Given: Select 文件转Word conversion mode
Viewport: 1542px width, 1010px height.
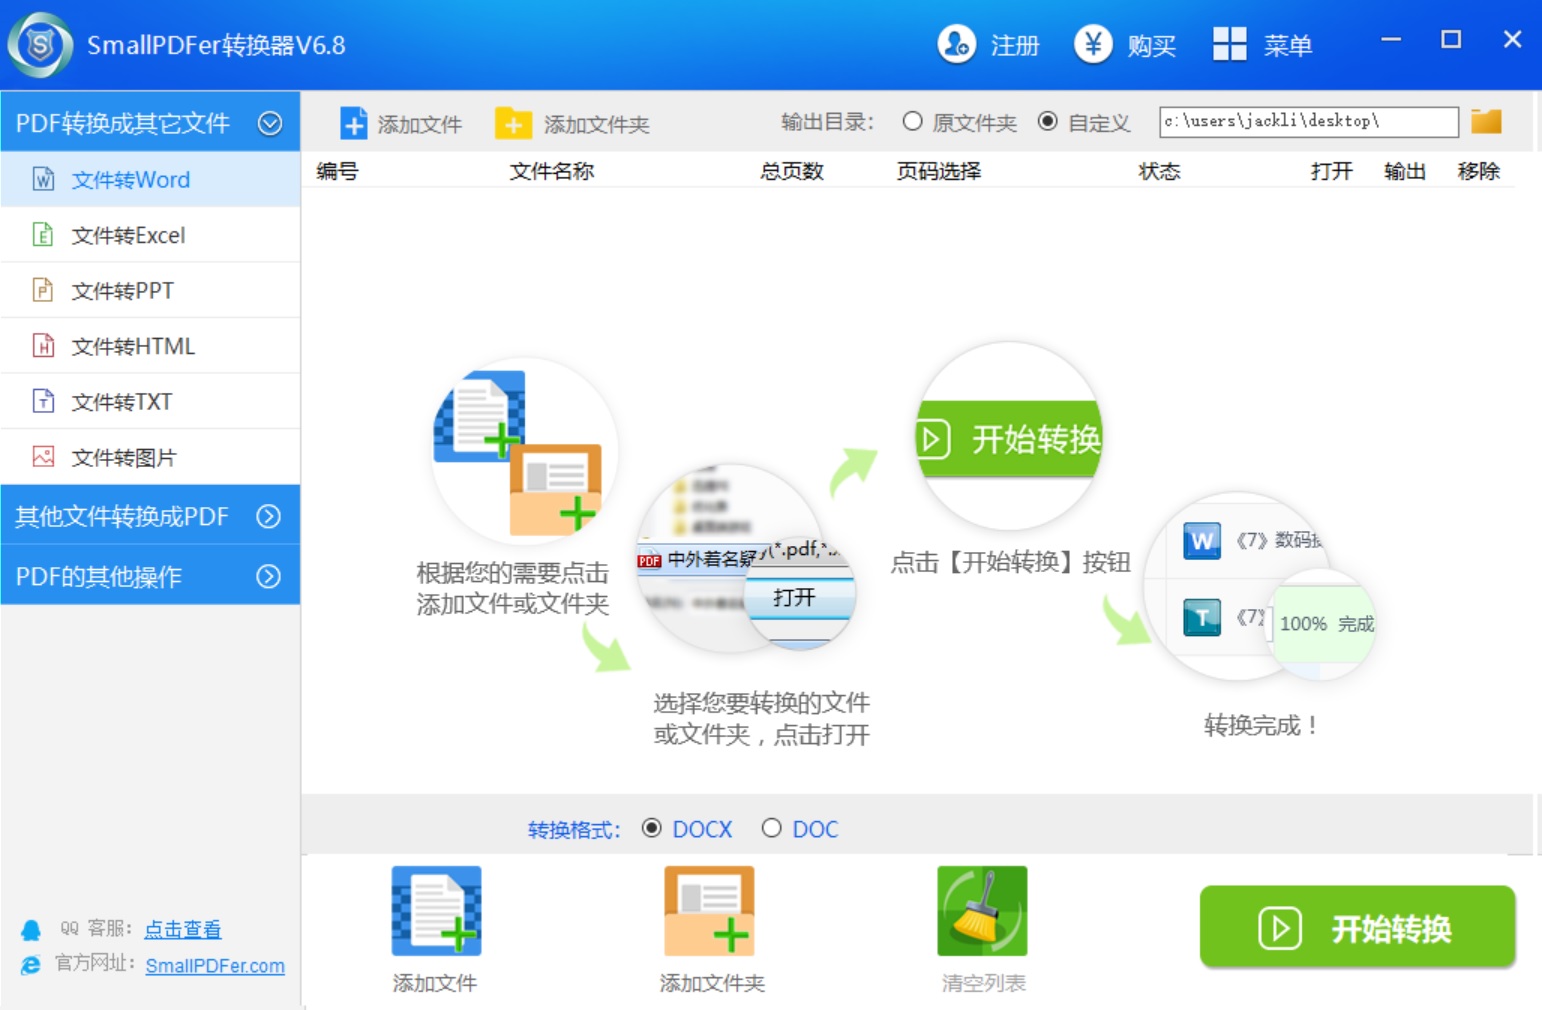Looking at the screenshot, I should [150, 179].
